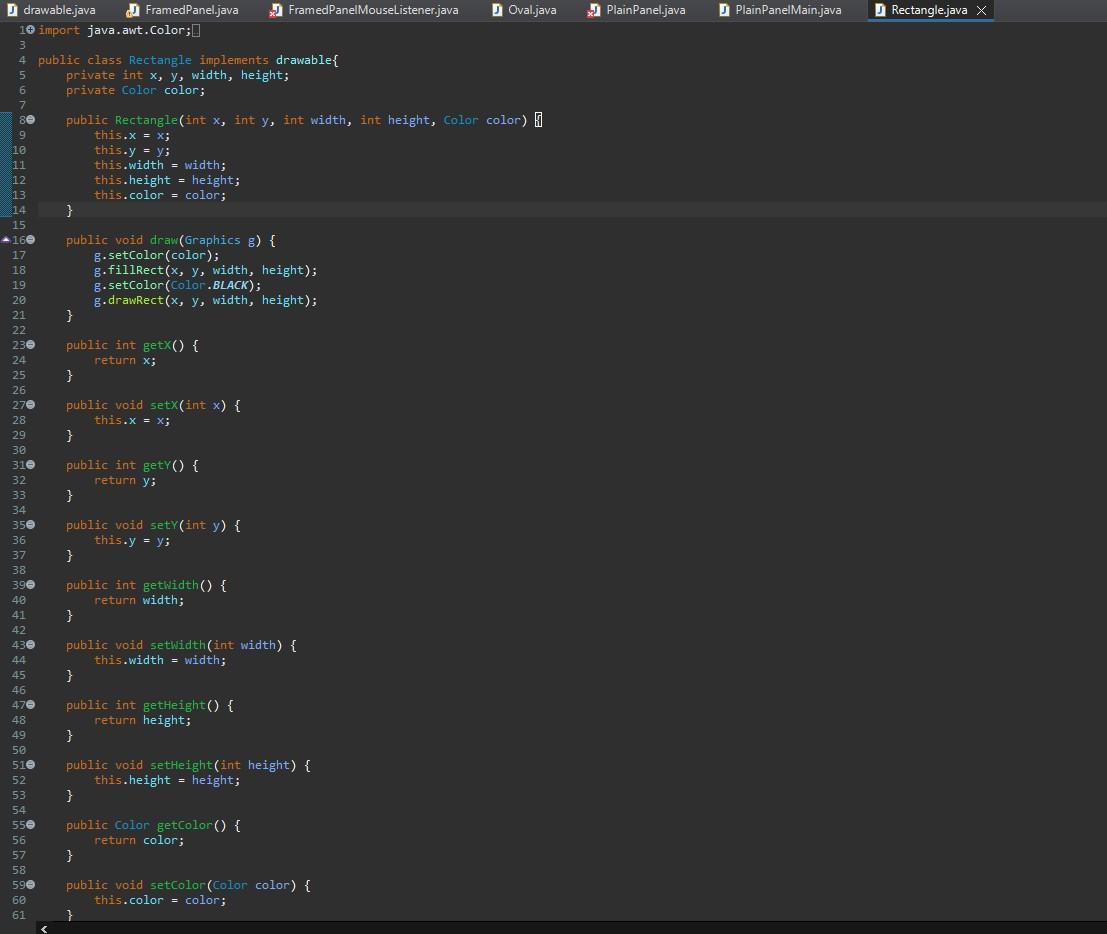The height and width of the screenshot is (934, 1107).
Task: Click the error-marked icon on FramedPanel.java tab
Action: click(x=132, y=11)
